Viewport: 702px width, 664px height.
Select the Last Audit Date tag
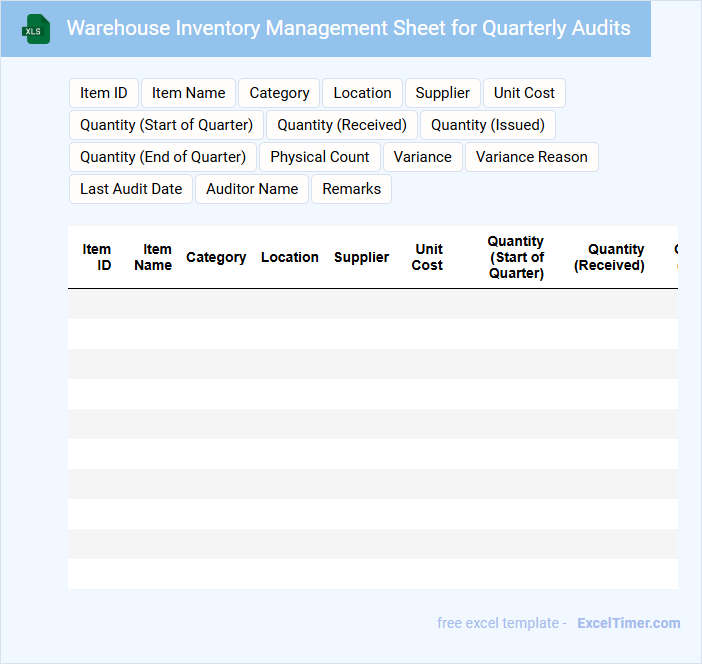[131, 189]
